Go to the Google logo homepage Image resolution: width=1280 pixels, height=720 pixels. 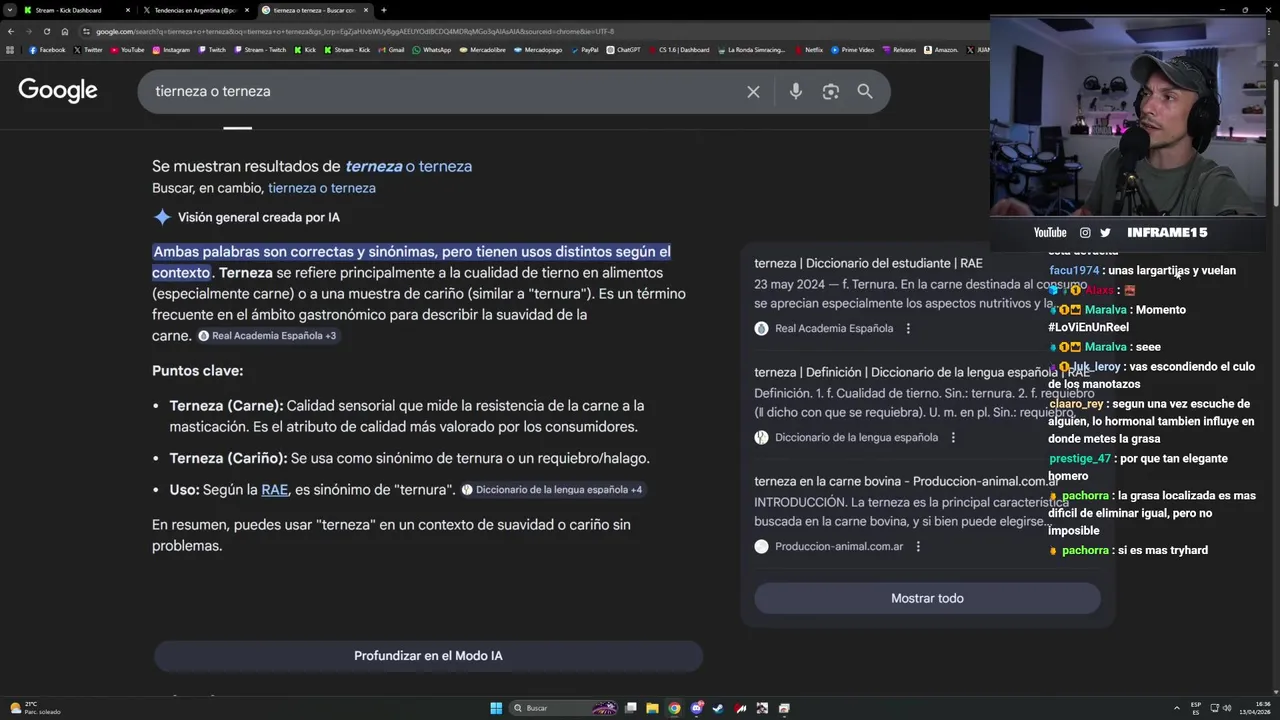(x=58, y=90)
